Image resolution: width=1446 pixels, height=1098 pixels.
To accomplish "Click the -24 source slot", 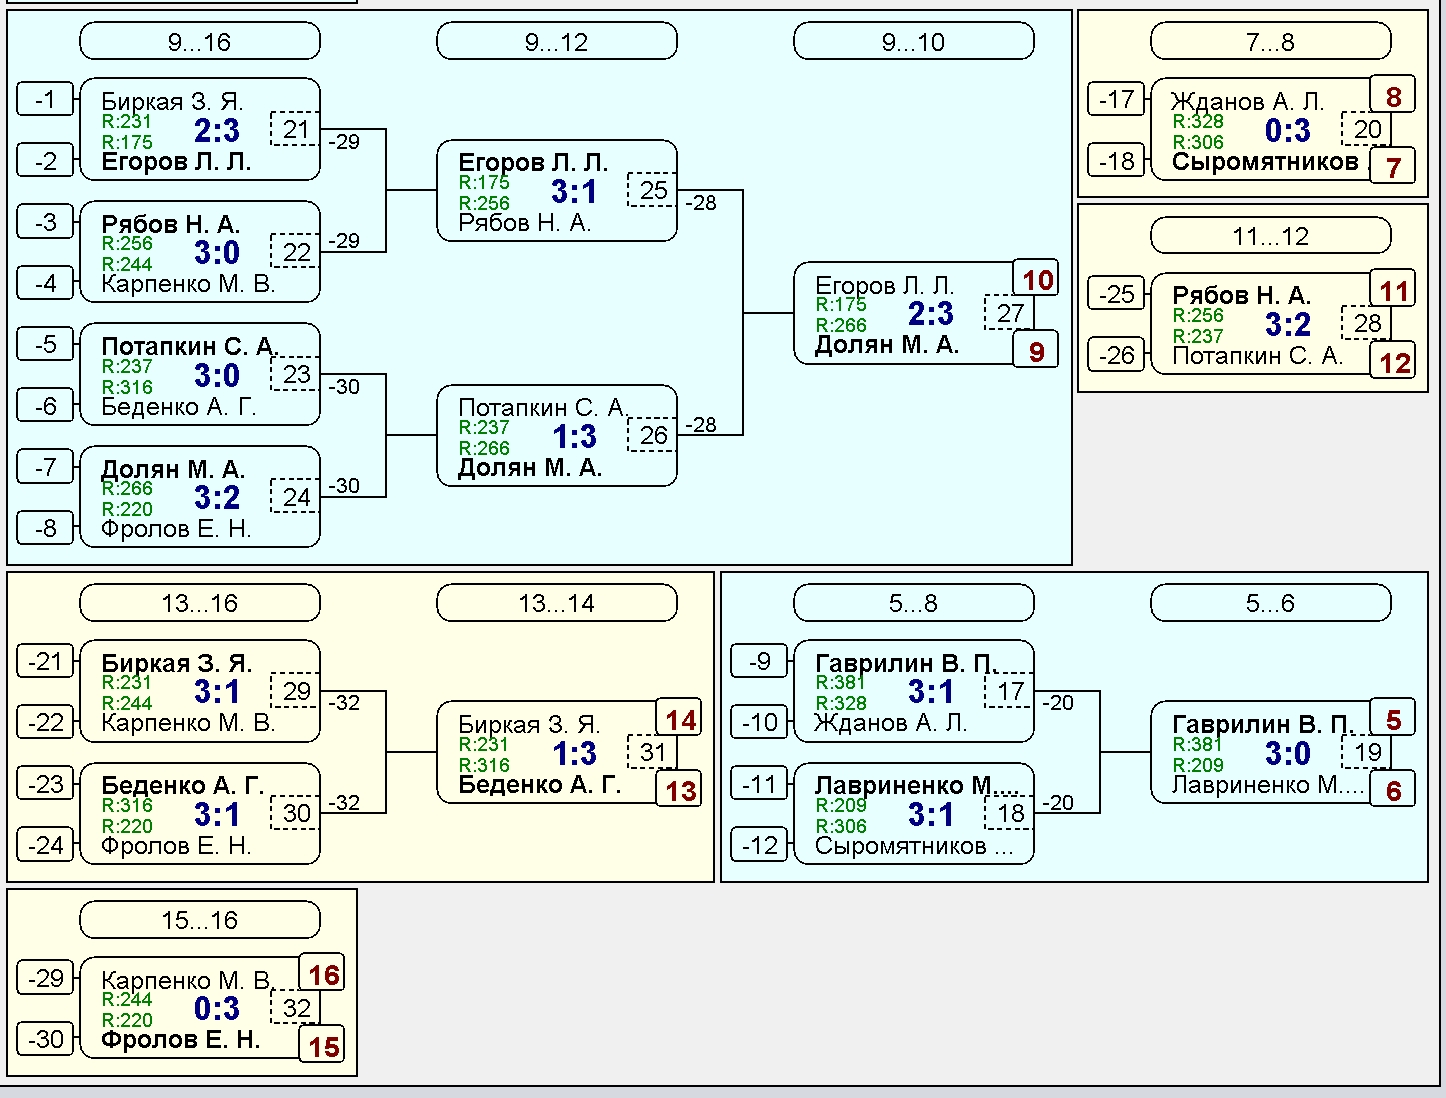I will [x=46, y=845].
